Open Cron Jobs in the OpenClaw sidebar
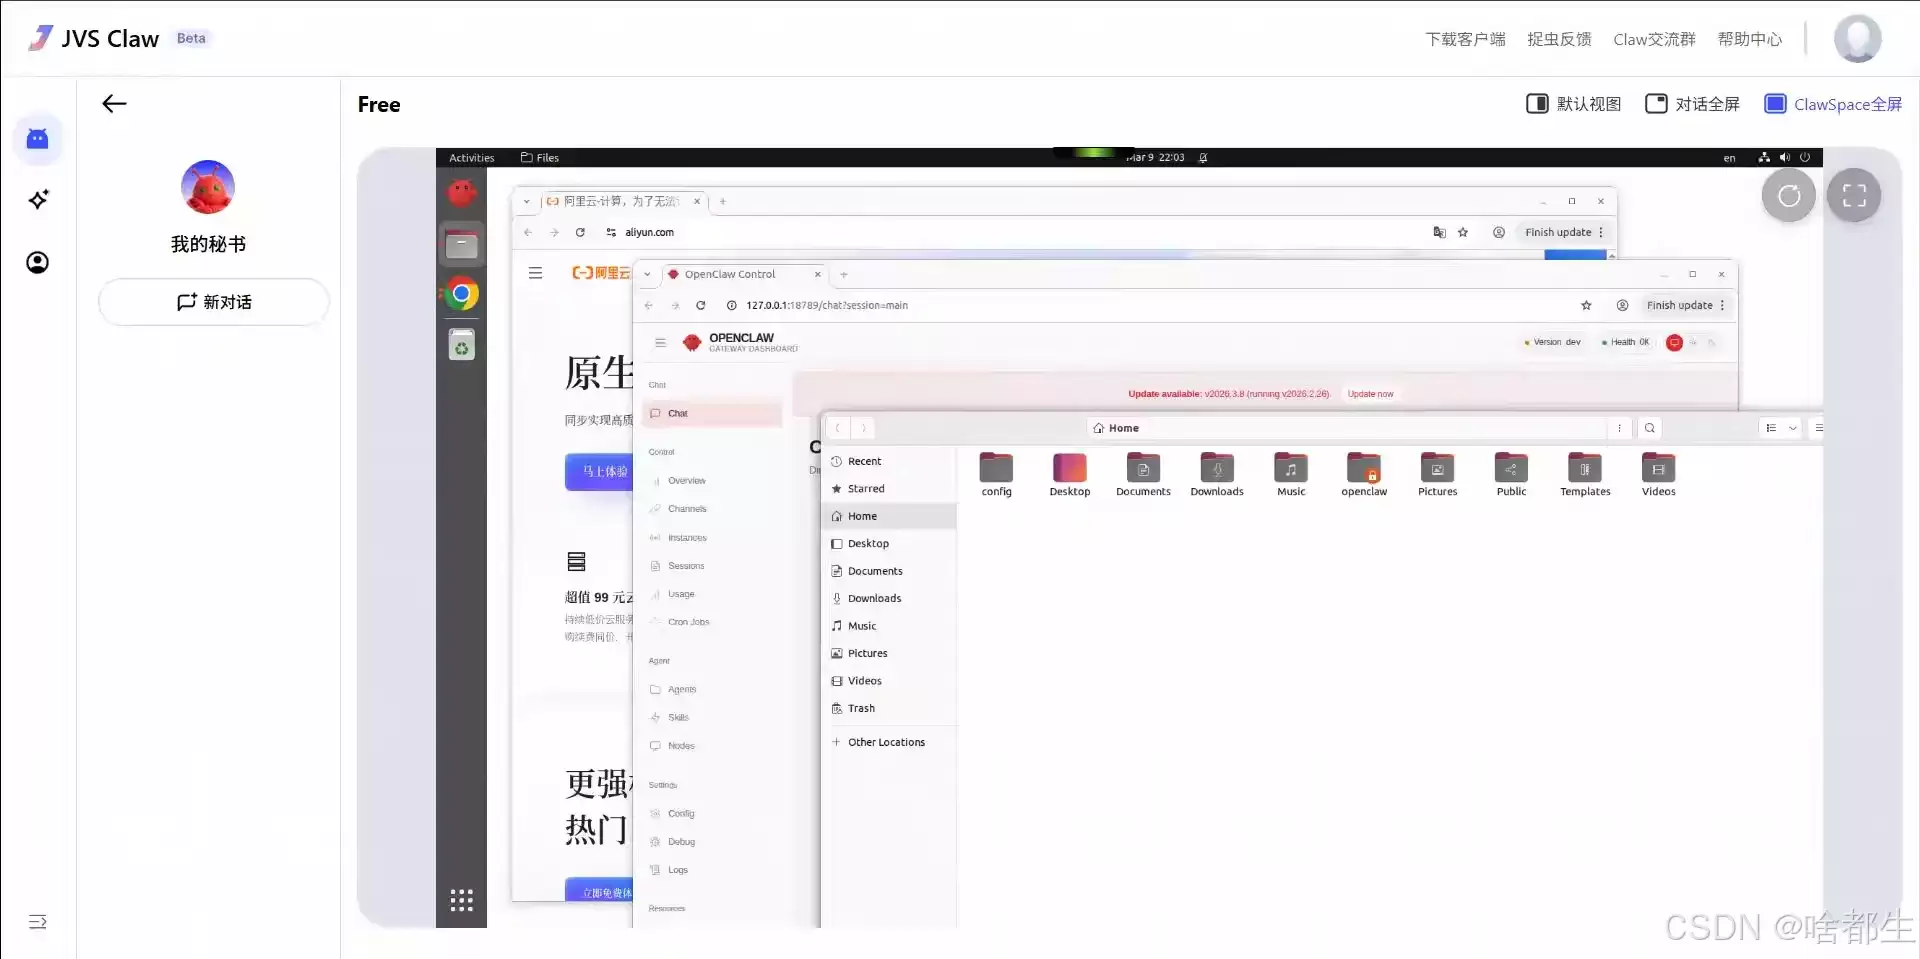Image resolution: width=1920 pixels, height=959 pixels. [688, 621]
